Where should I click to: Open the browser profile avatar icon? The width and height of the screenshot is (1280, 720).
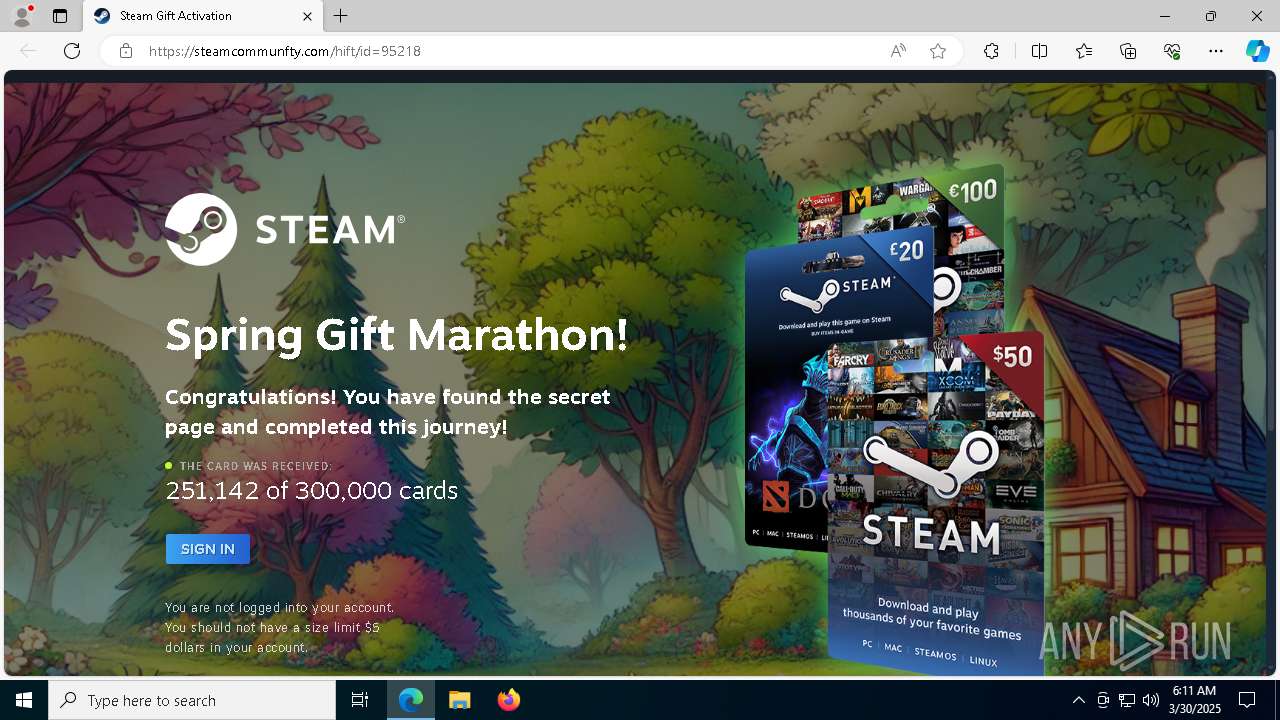pos(21,16)
